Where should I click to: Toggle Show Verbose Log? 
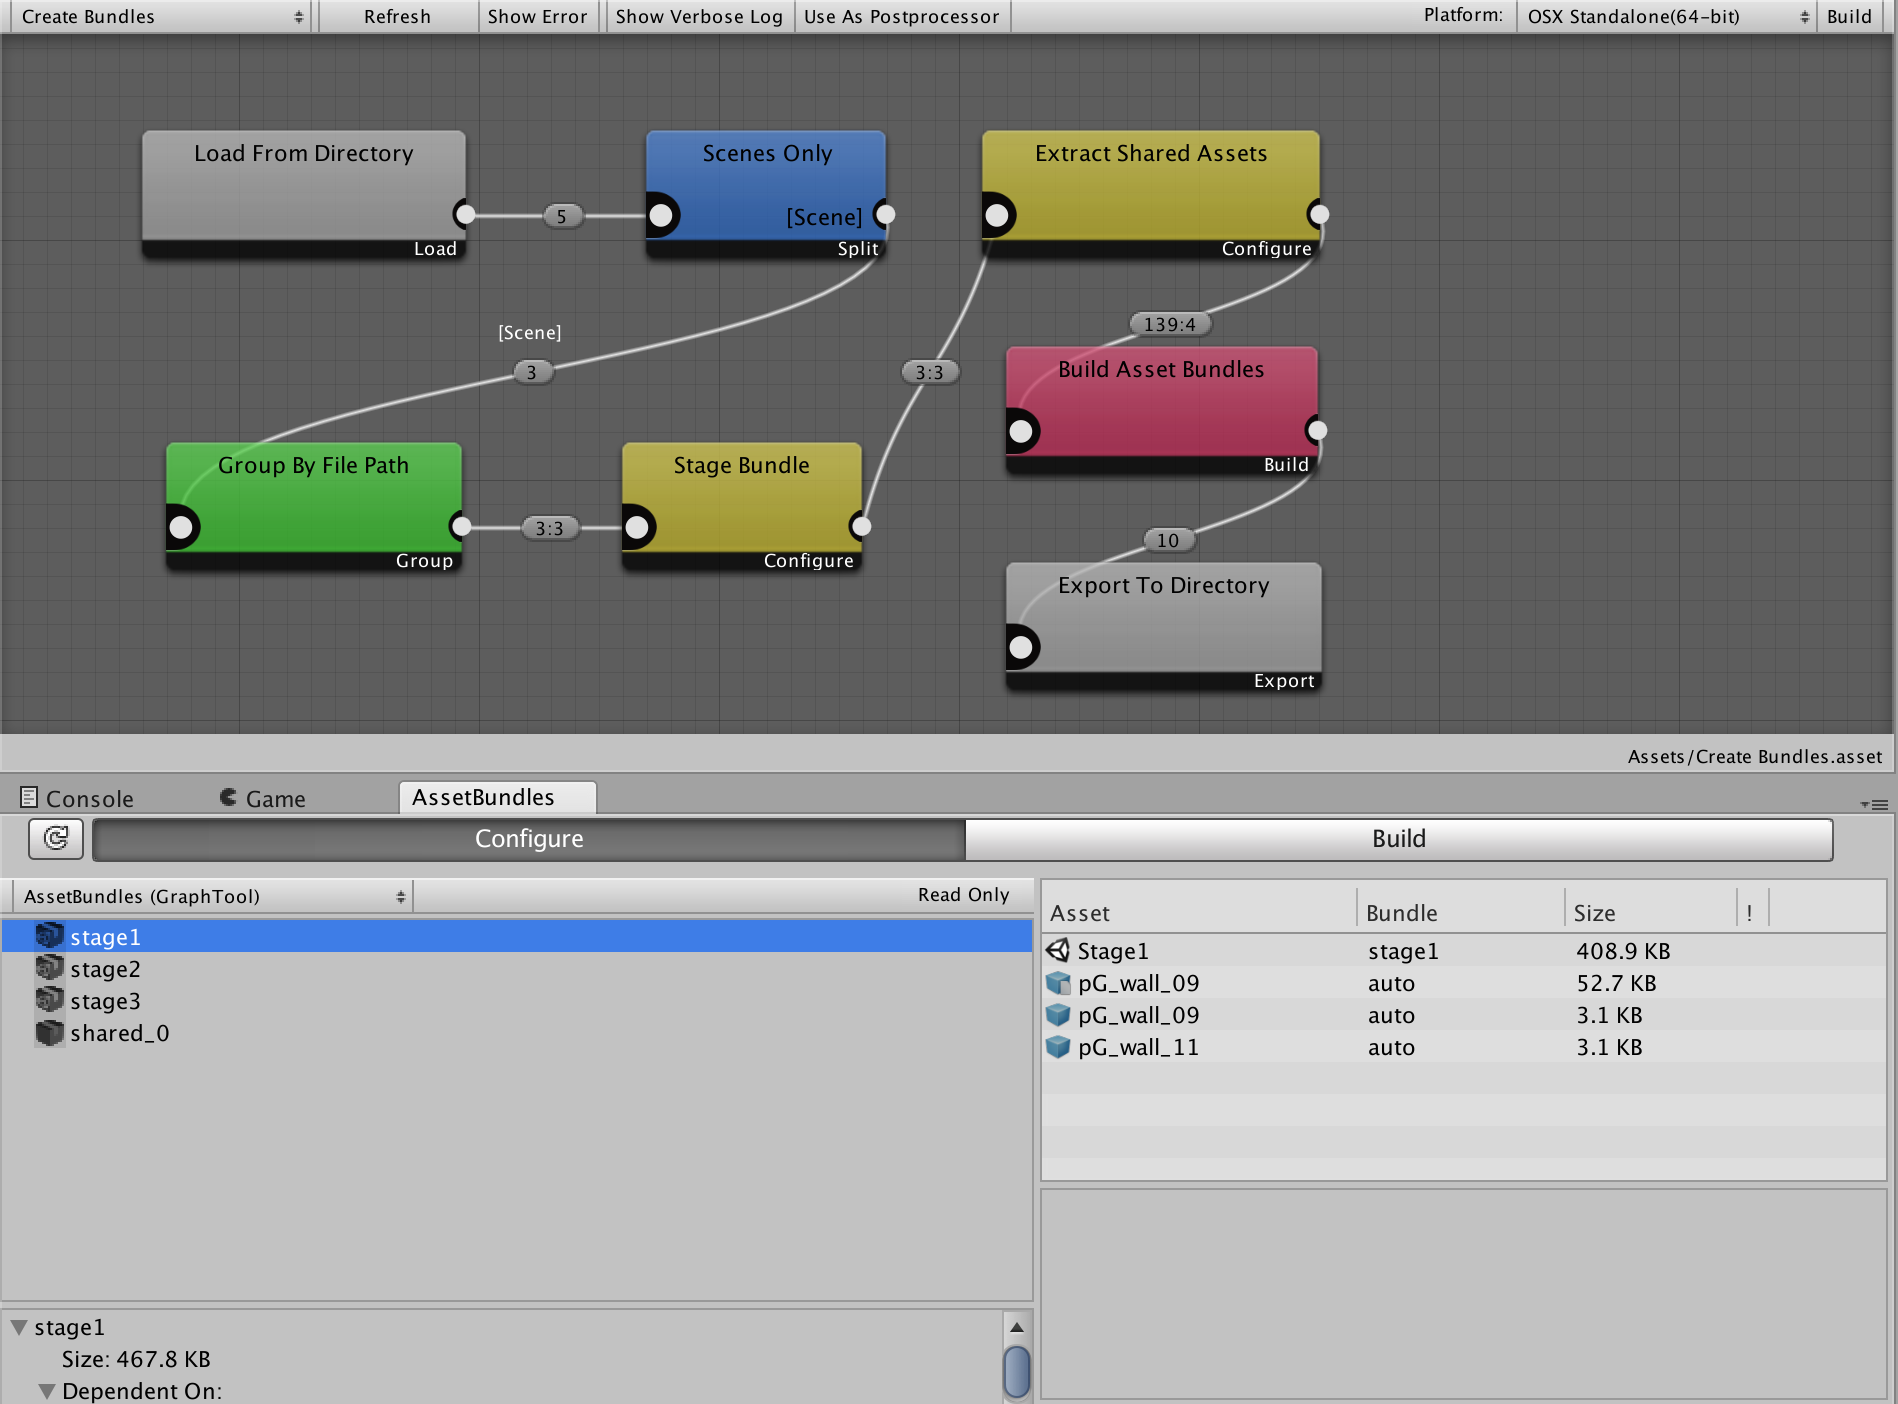pyautogui.click(x=699, y=16)
